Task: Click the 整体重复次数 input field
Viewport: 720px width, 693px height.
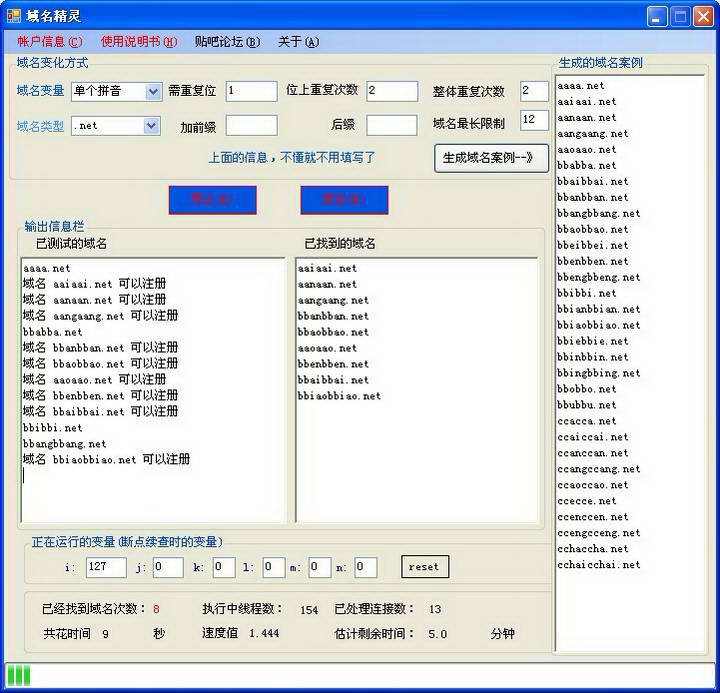Action: click(534, 91)
